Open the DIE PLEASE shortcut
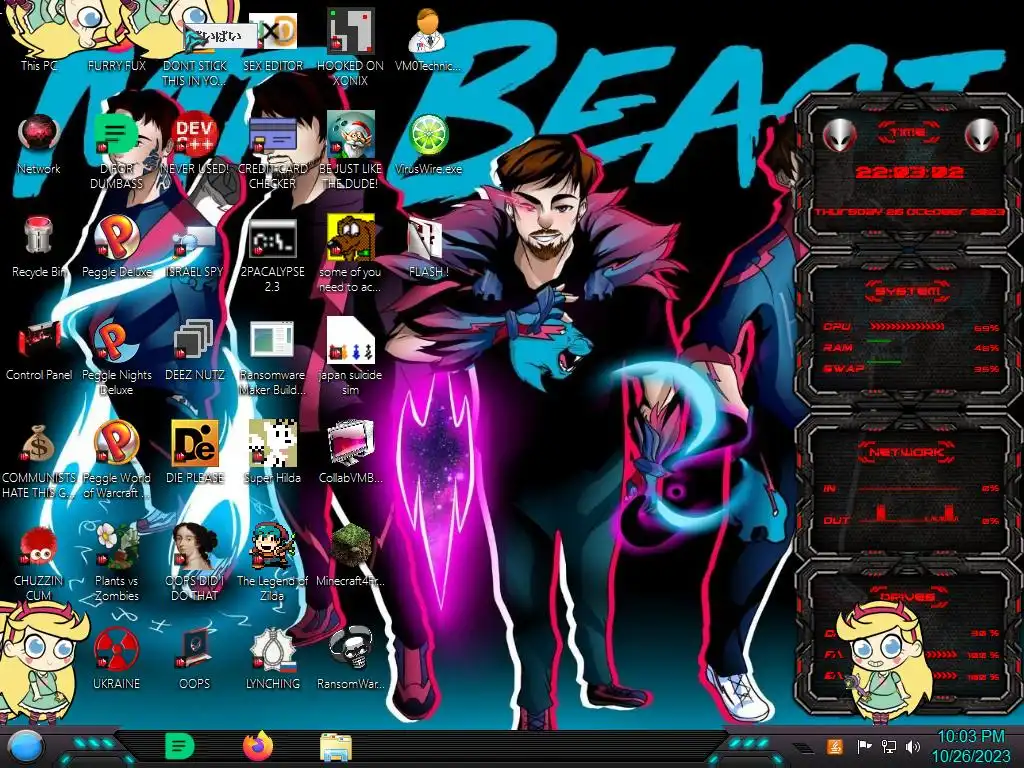 (195, 453)
